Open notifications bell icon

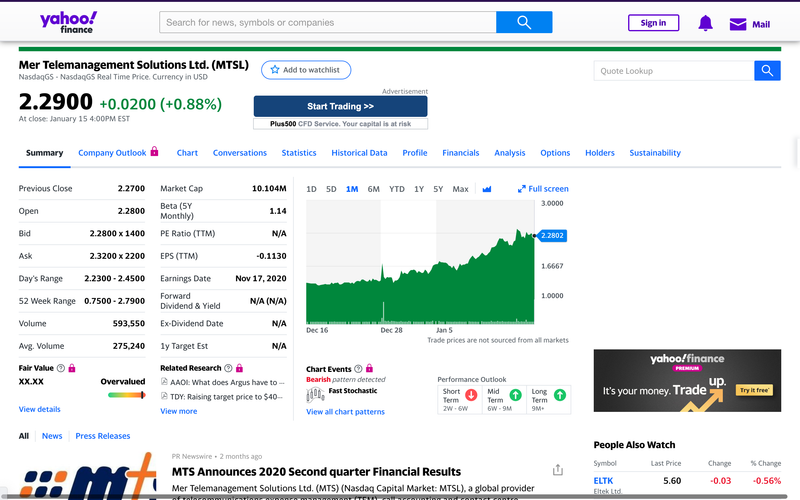click(705, 23)
